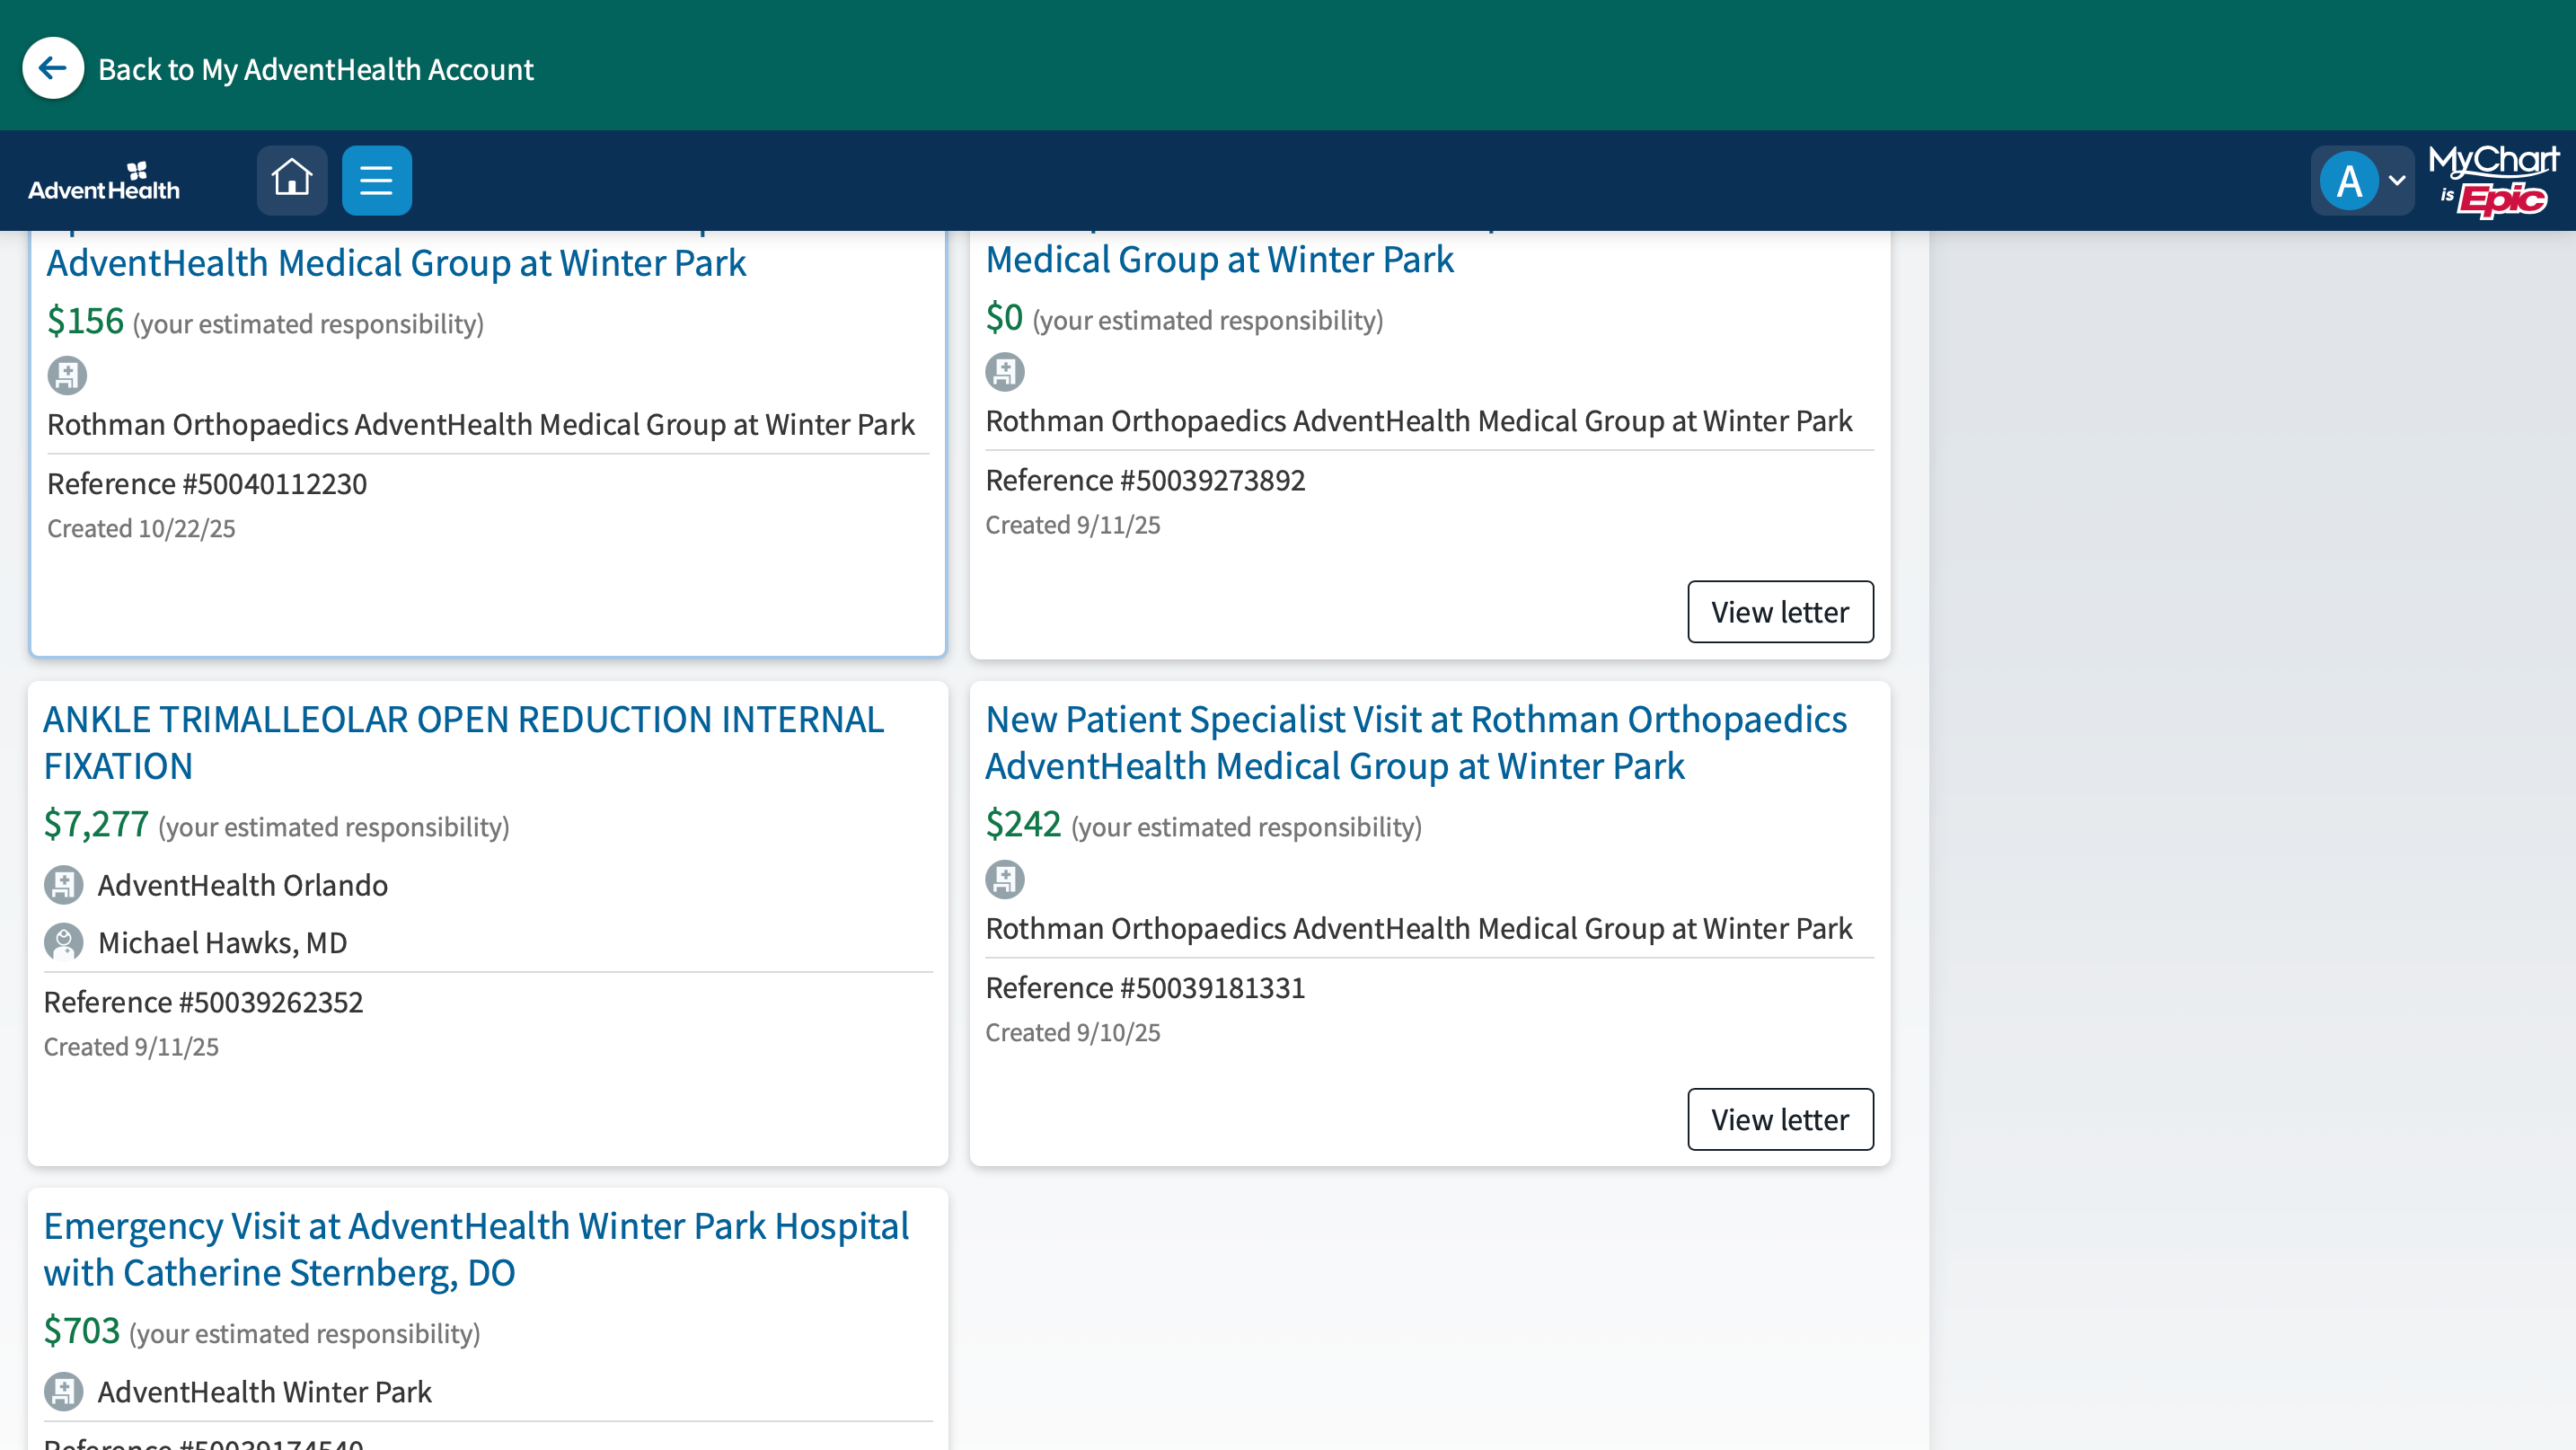Click the back arrow circle icon
Image resolution: width=2576 pixels, height=1450 pixels.
(x=53, y=68)
